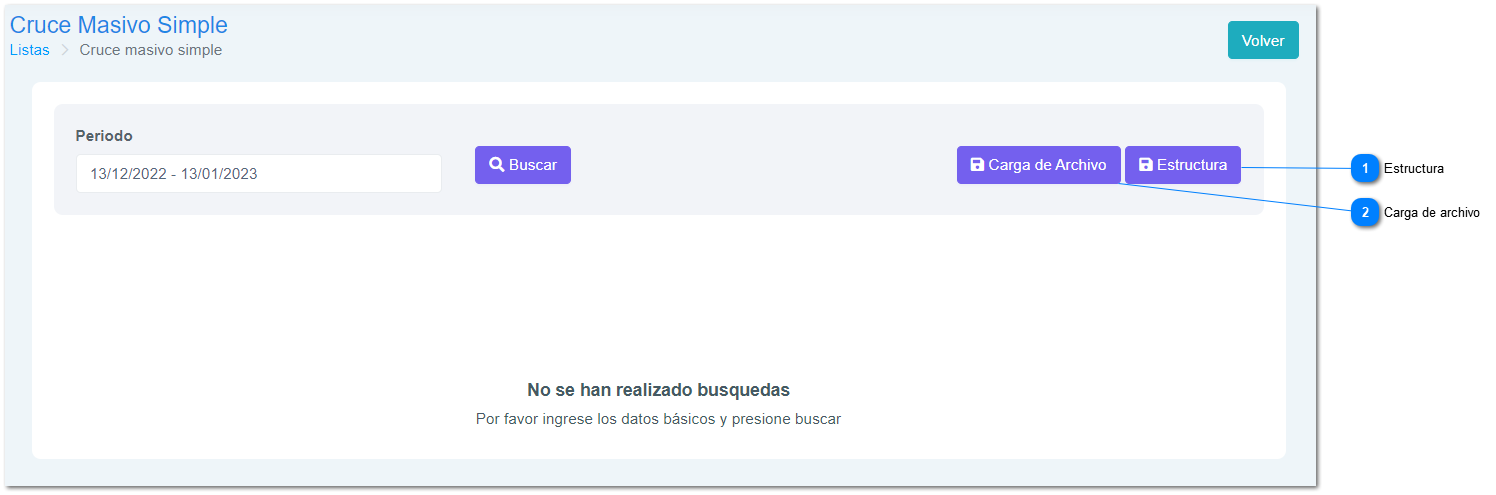Select the Cruce masivo simple breadcrumb item
Viewport: 1496px width, 495px height.
pos(151,50)
